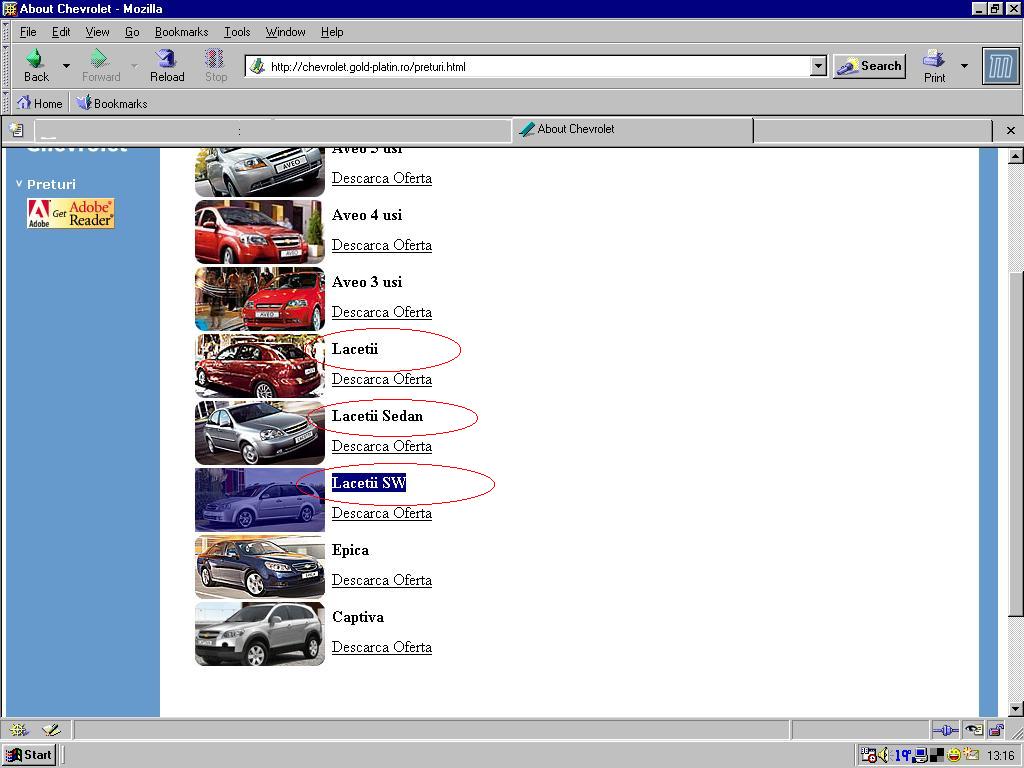1024x768 pixels.
Task: Go to the Home page
Action: (40, 103)
